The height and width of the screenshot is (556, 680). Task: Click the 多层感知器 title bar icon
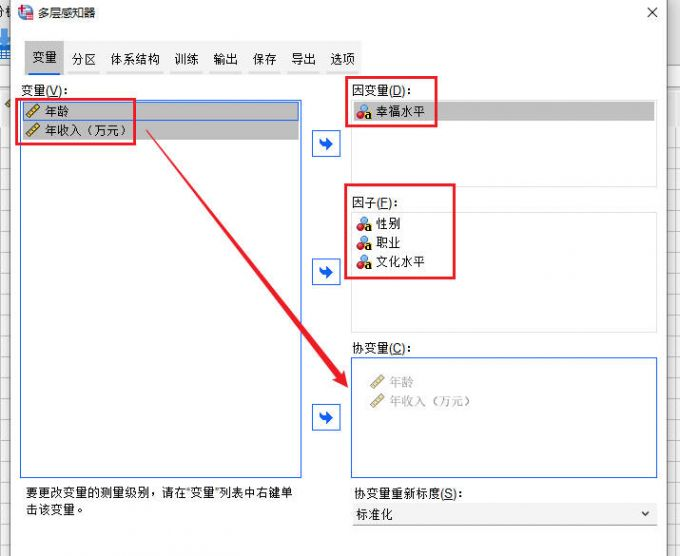tap(25, 13)
